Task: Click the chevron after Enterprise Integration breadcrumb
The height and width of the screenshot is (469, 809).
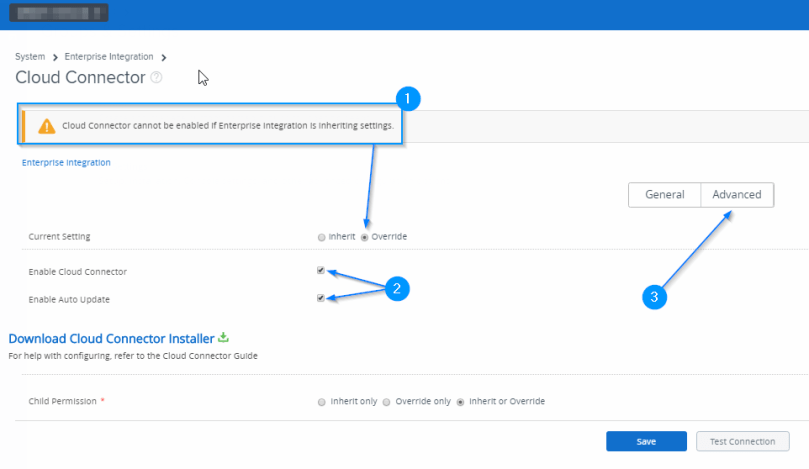Action: (164, 57)
